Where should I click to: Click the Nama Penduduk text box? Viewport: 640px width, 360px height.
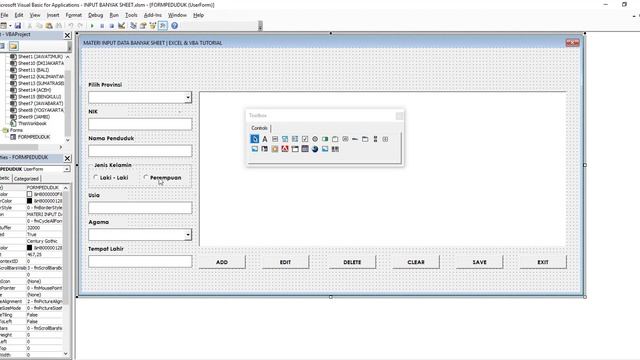(x=140, y=151)
